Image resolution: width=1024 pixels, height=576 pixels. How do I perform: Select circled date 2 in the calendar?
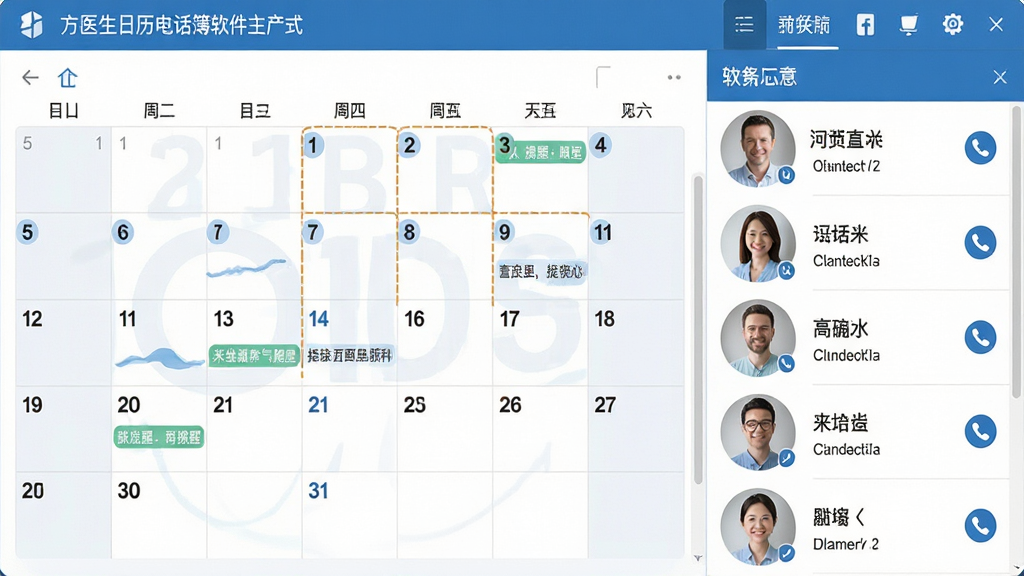point(409,145)
